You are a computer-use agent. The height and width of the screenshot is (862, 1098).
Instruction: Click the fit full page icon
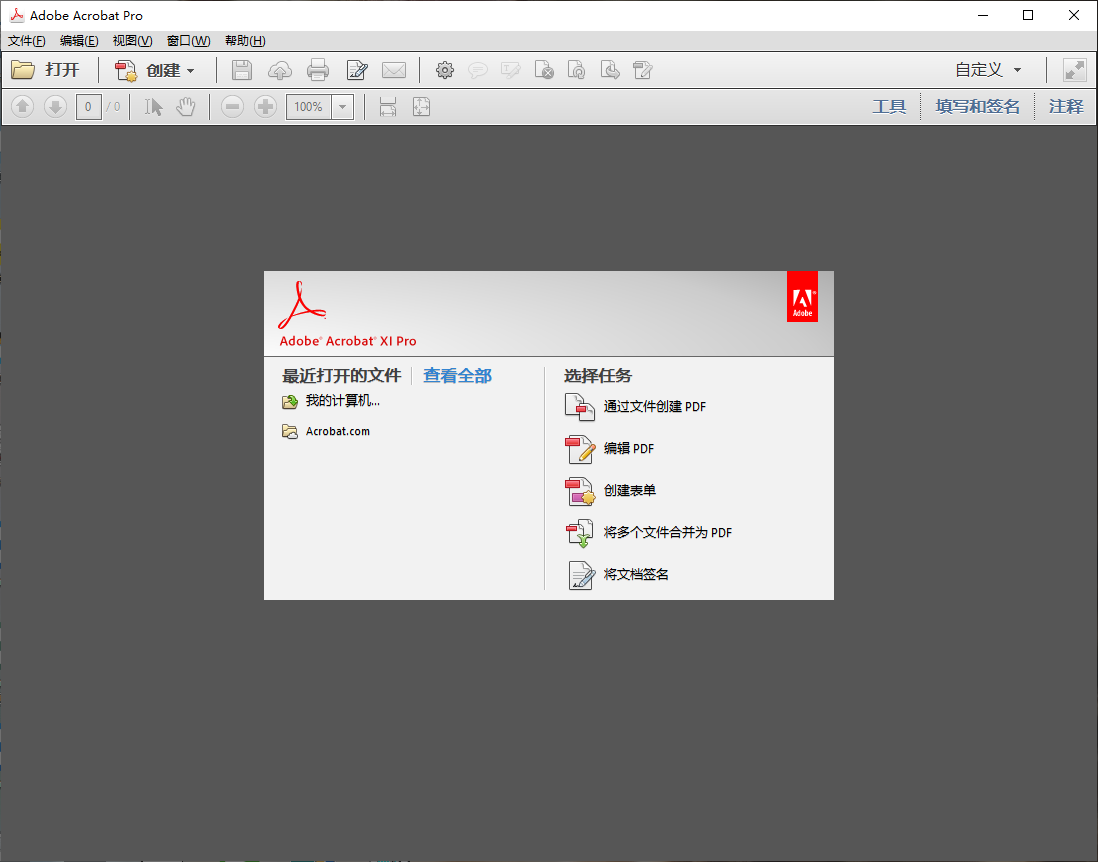click(x=422, y=106)
